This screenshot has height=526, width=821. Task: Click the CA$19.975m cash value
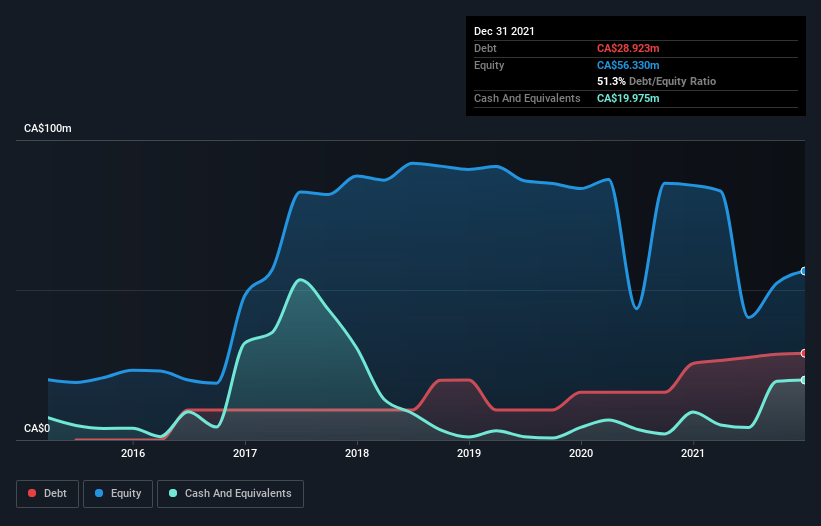click(x=628, y=98)
